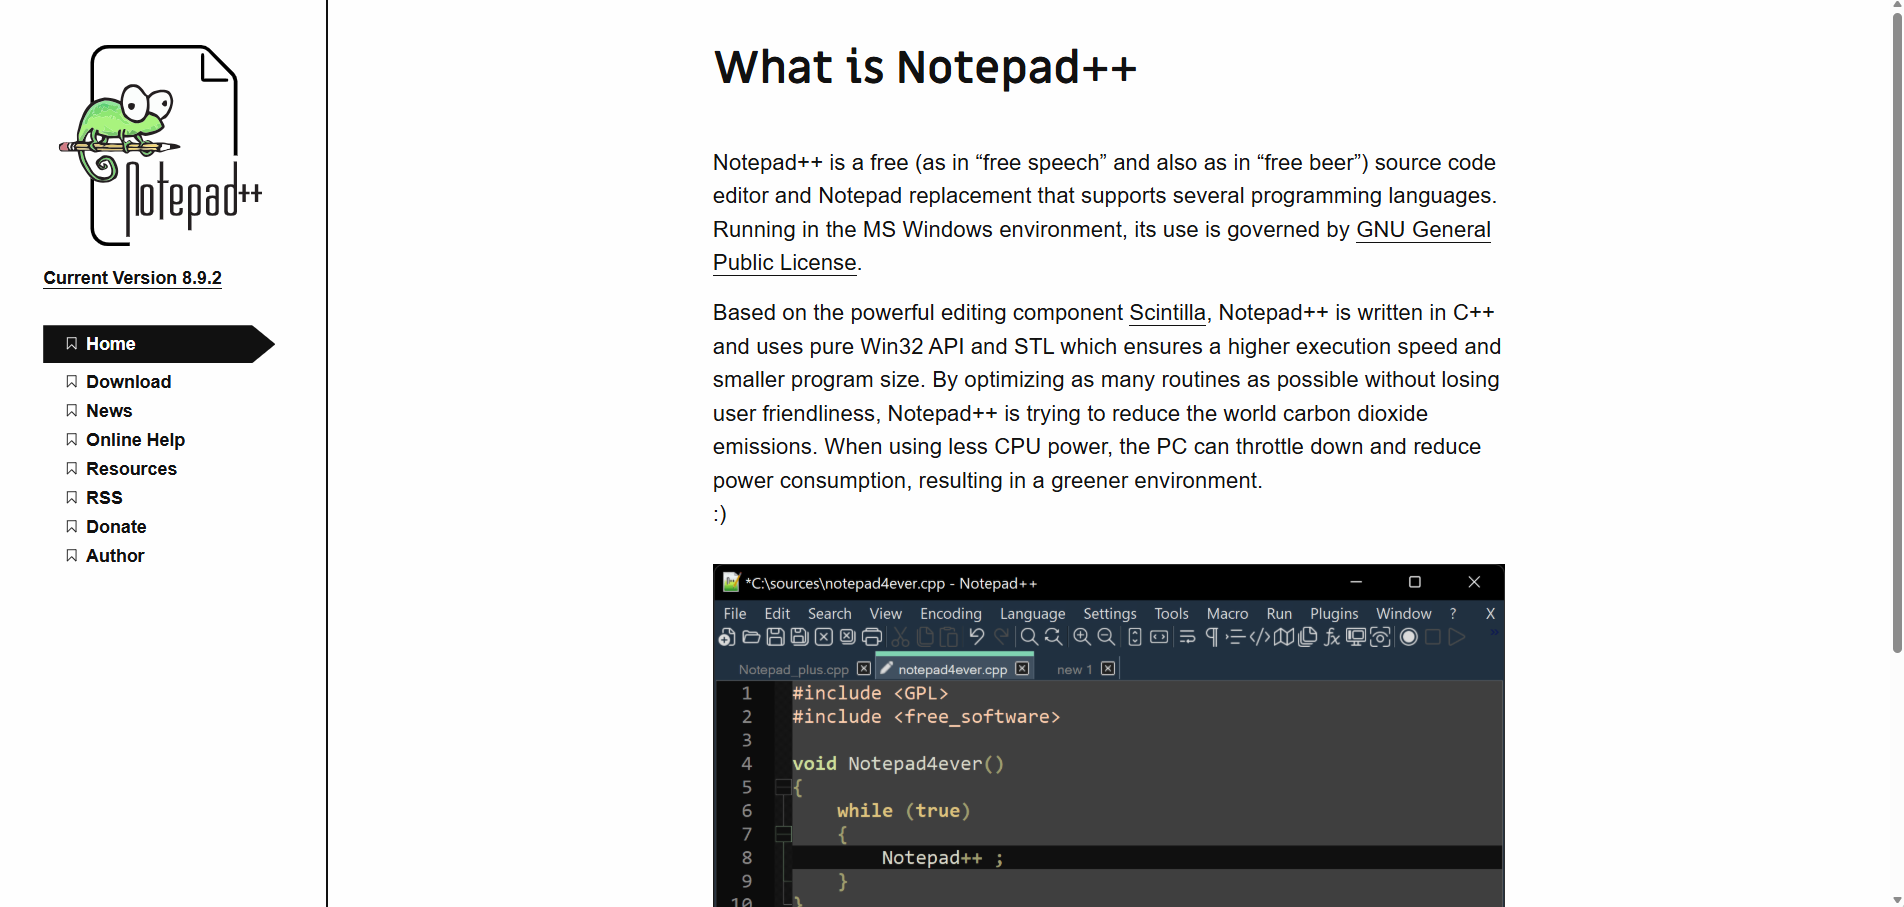Click the New file icon in screenshot toolbar
Viewport: 1904px width, 907px height.
click(x=727, y=637)
